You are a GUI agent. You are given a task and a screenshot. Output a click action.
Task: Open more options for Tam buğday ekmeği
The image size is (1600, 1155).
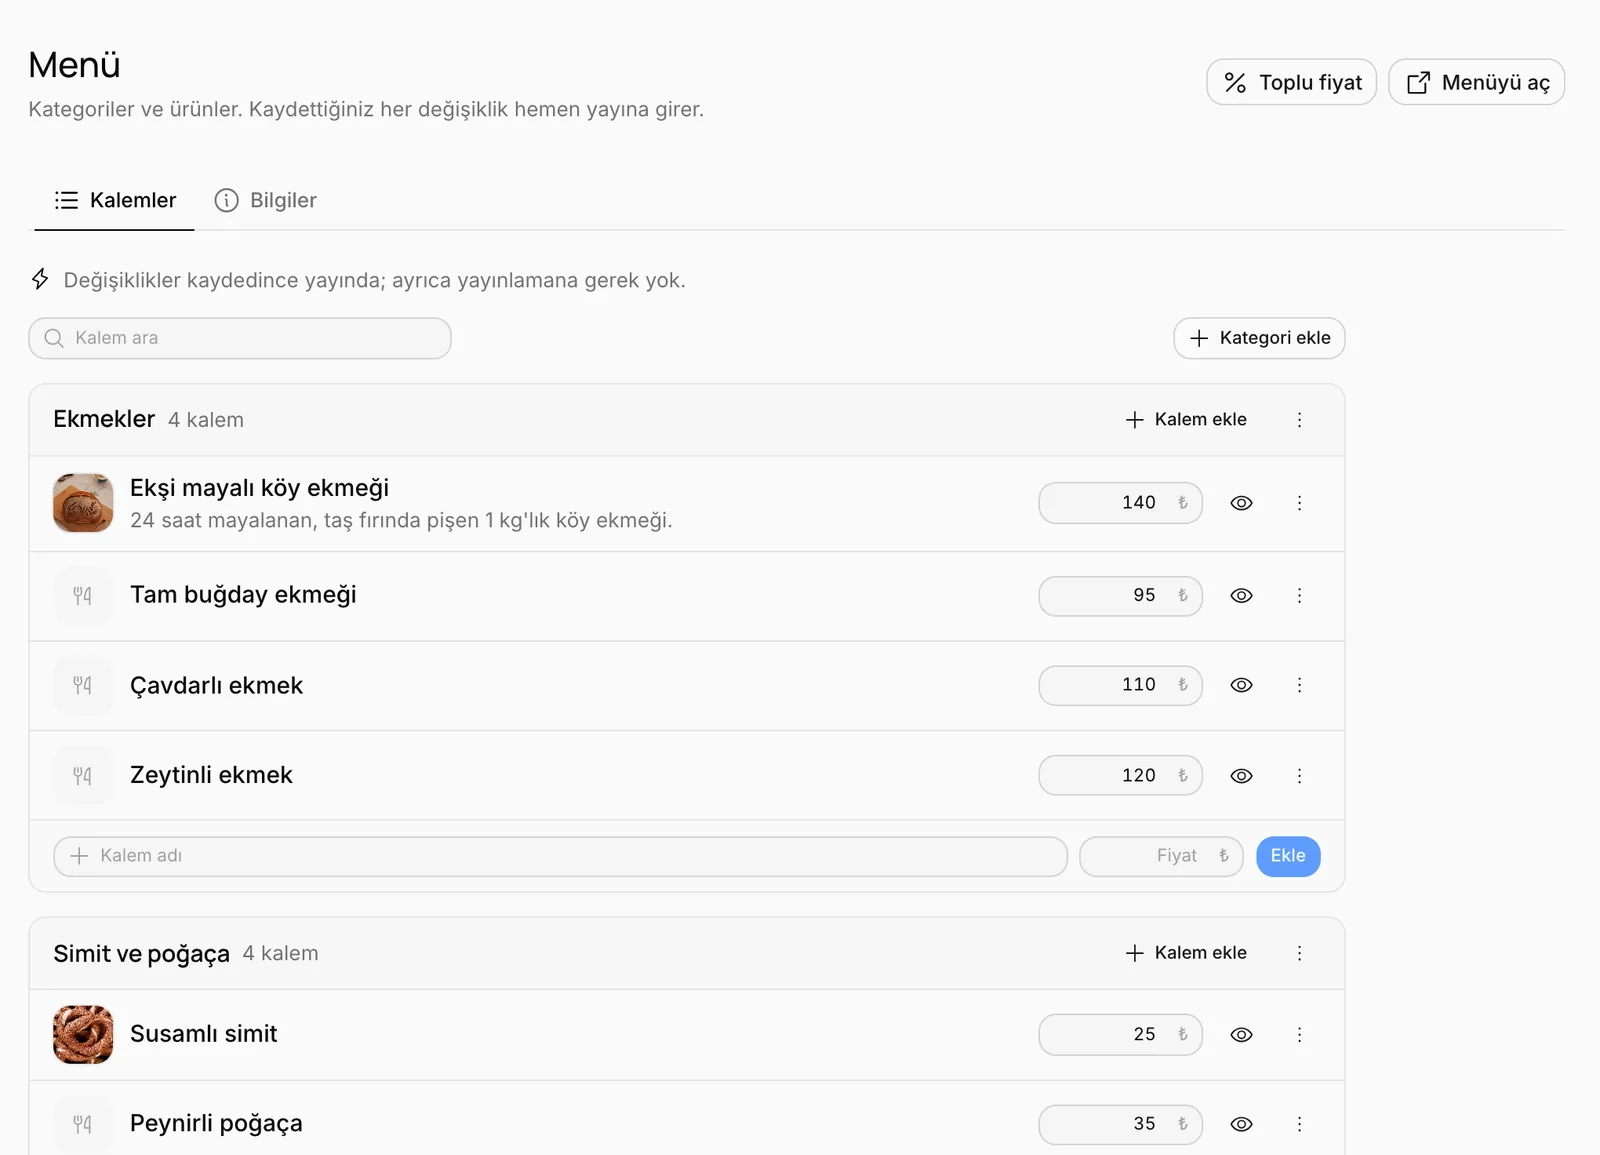tap(1299, 596)
